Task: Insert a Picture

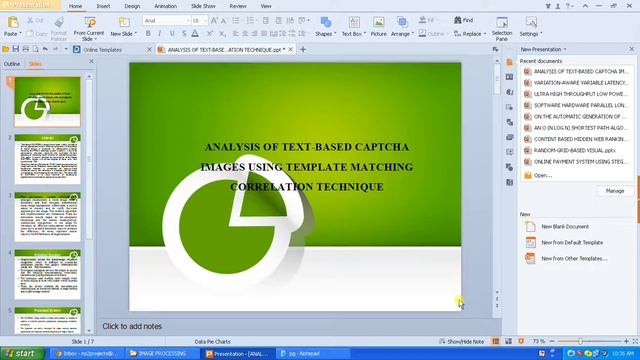Action: [378, 27]
